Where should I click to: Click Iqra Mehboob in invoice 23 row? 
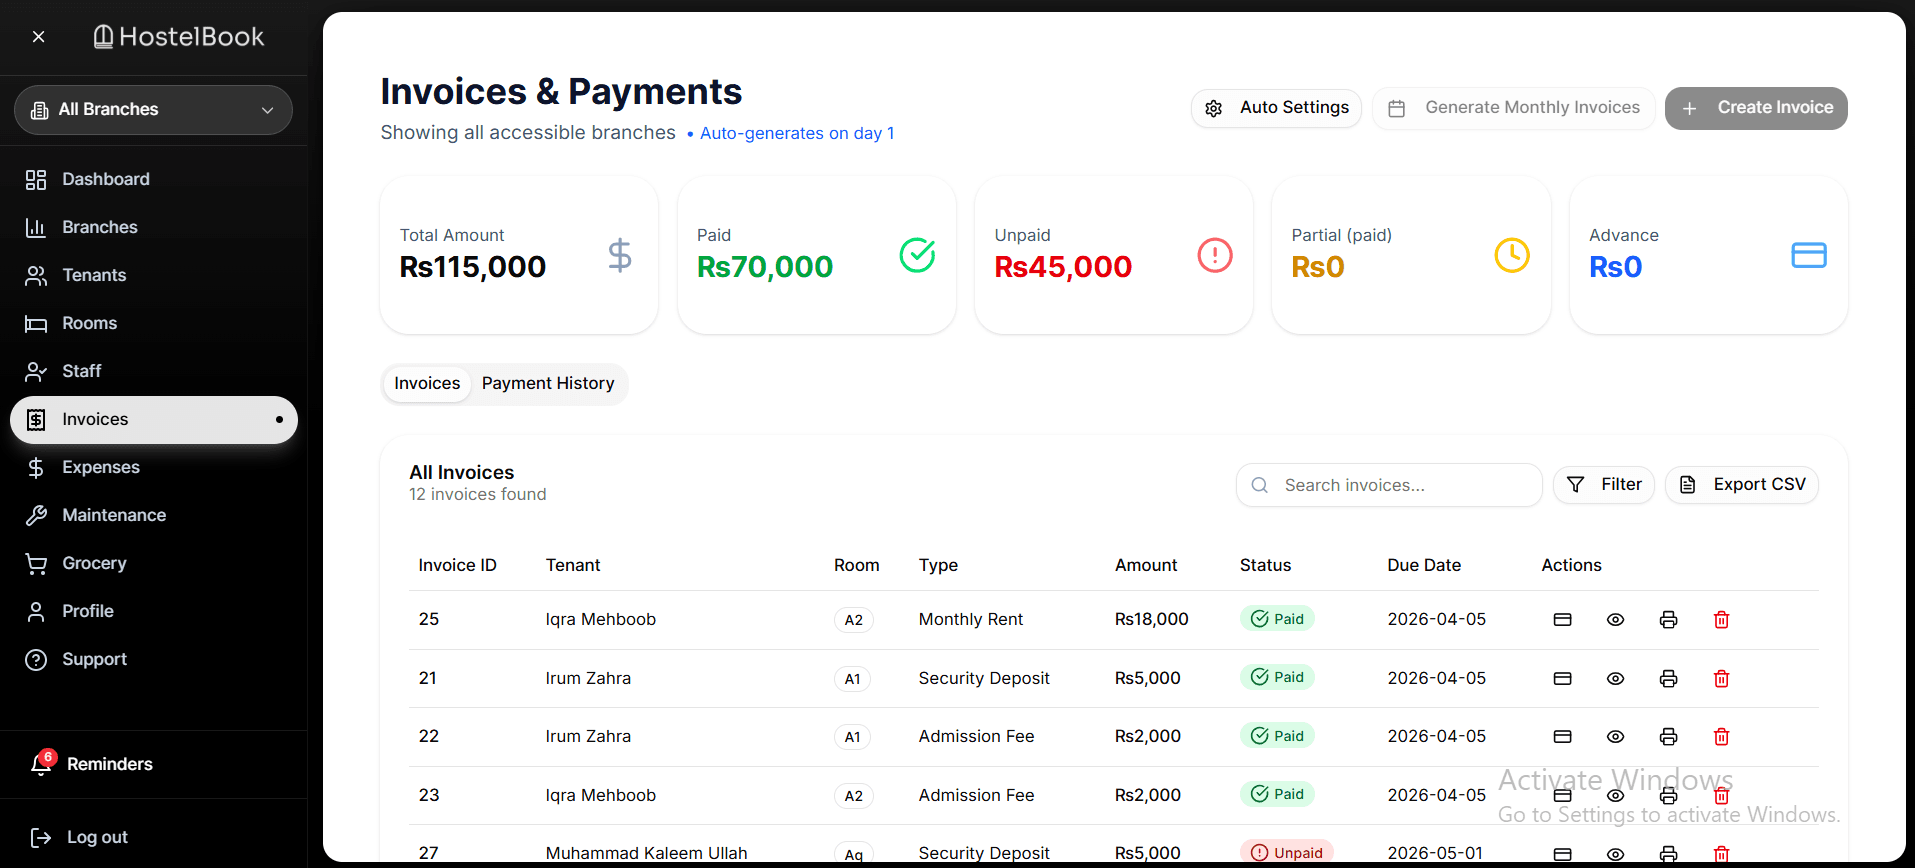coord(600,796)
